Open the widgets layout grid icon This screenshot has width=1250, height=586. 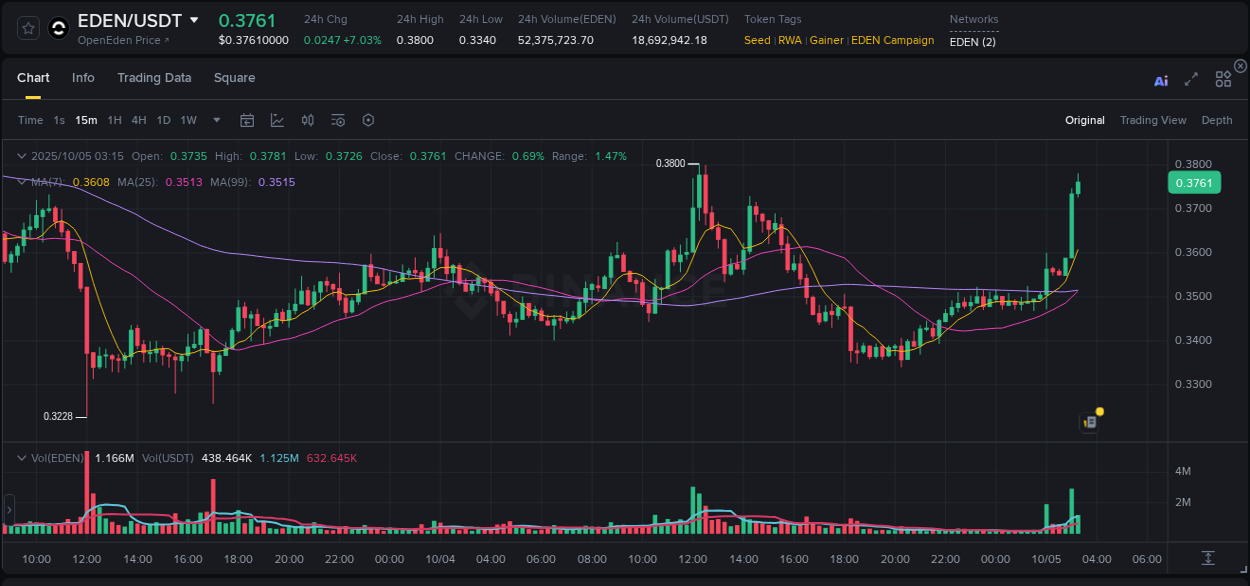(x=1222, y=79)
